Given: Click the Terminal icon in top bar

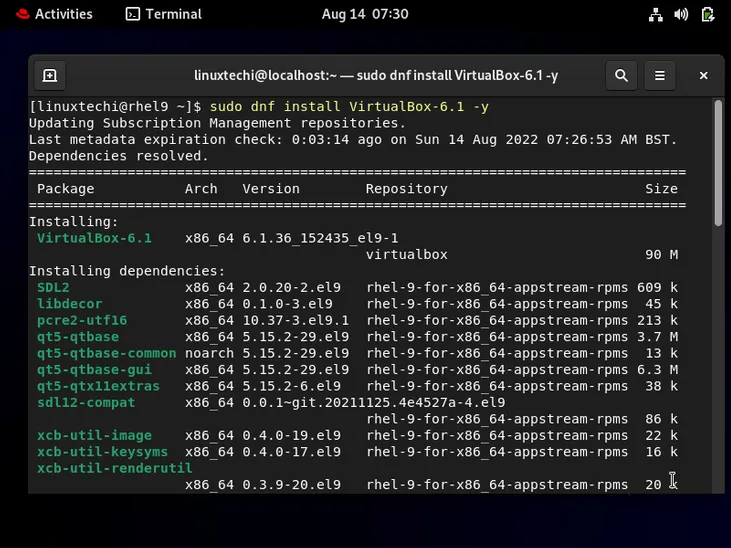Looking at the screenshot, I should [133, 14].
